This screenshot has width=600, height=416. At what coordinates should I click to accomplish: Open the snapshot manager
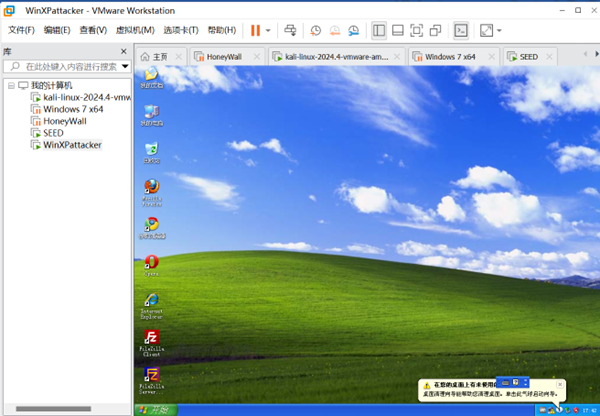click(354, 31)
